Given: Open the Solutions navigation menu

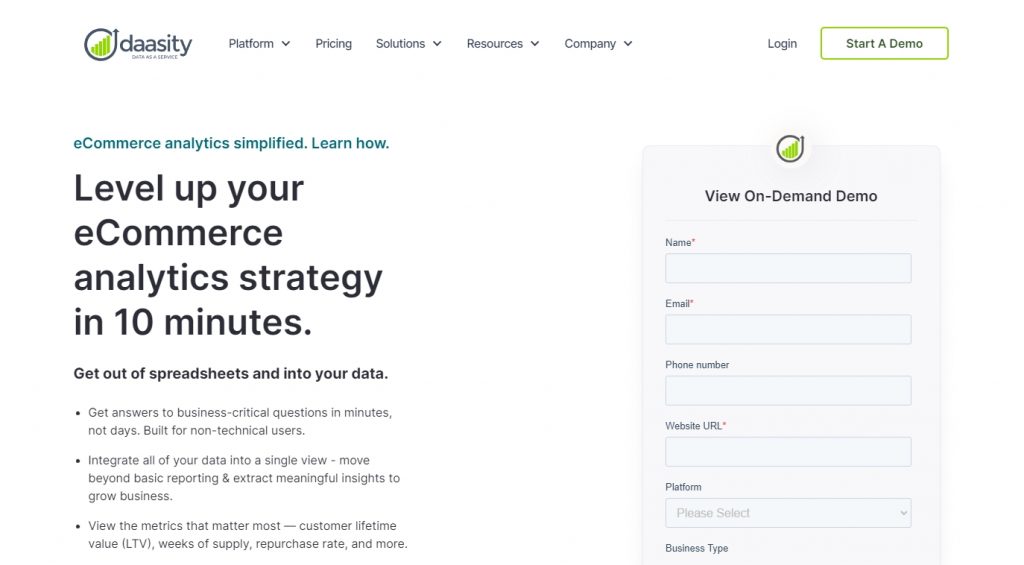Looking at the screenshot, I should pyautogui.click(x=400, y=44).
